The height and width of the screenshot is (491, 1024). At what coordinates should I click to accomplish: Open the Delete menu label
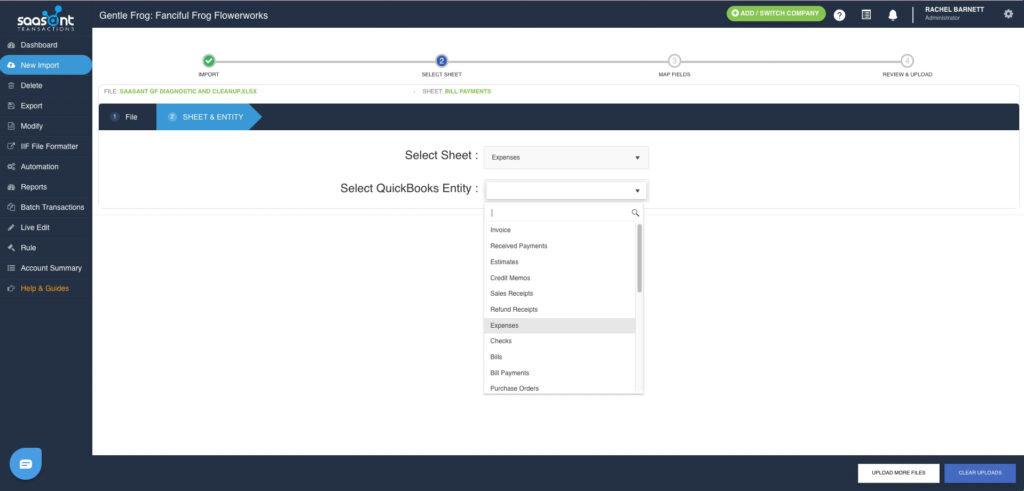pos(31,86)
